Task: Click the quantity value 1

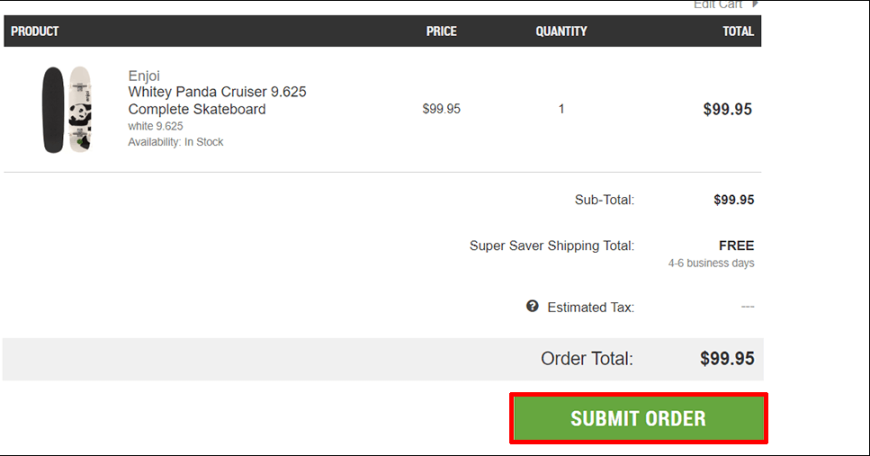Action: [x=561, y=109]
